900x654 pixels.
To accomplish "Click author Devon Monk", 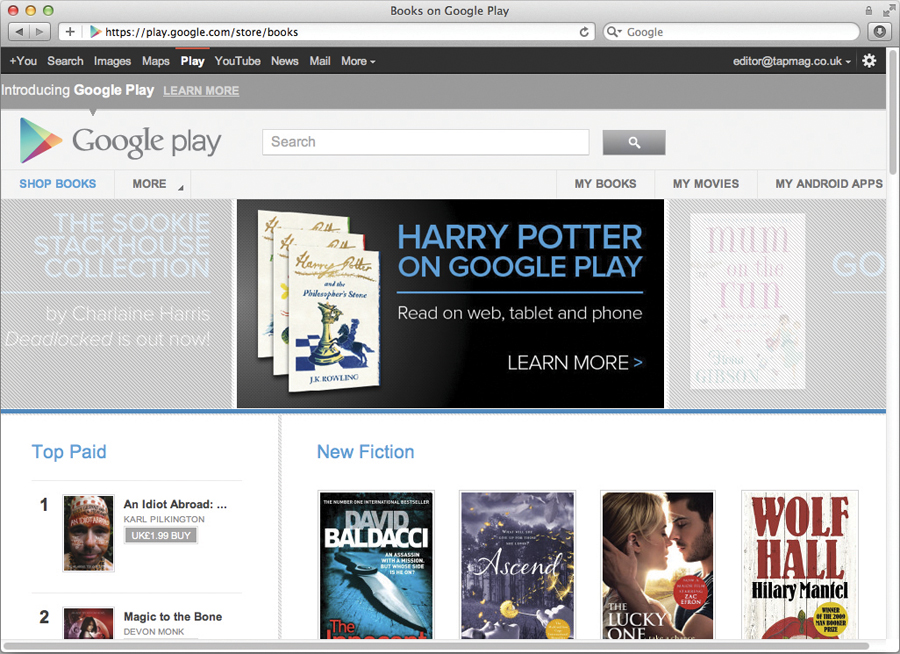I will [x=154, y=632].
